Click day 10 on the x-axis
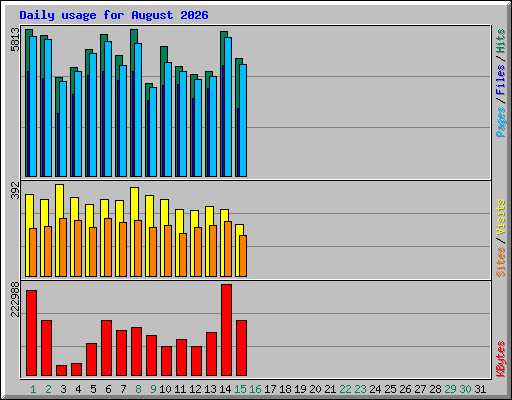 pyautogui.click(x=165, y=389)
